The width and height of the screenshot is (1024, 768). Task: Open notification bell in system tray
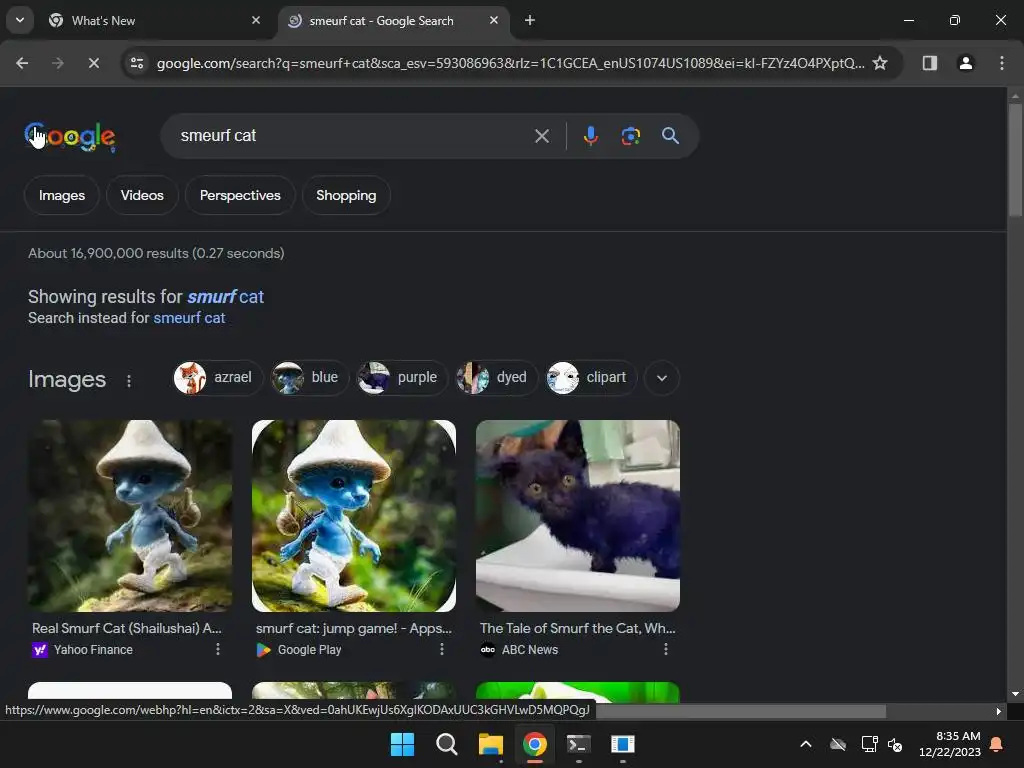coord(996,744)
